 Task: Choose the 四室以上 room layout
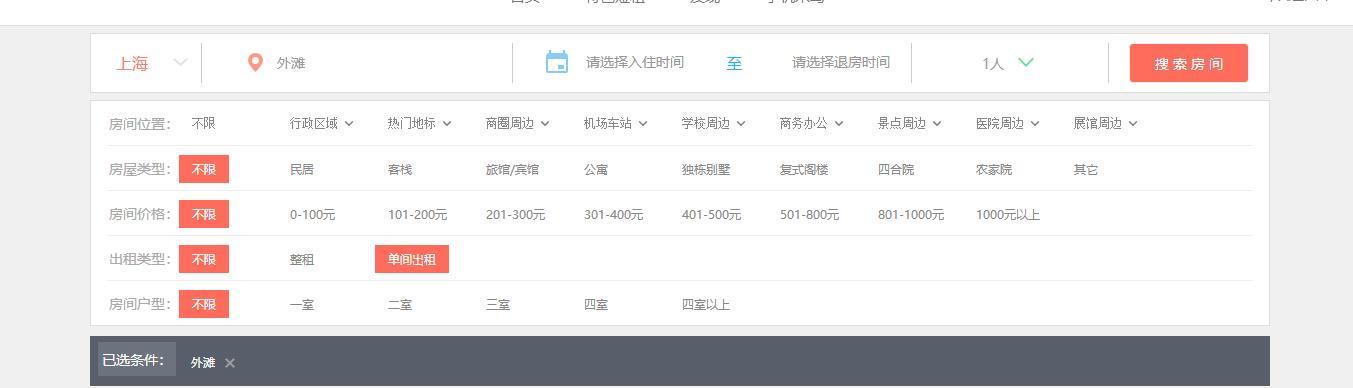[x=706, y=305]
